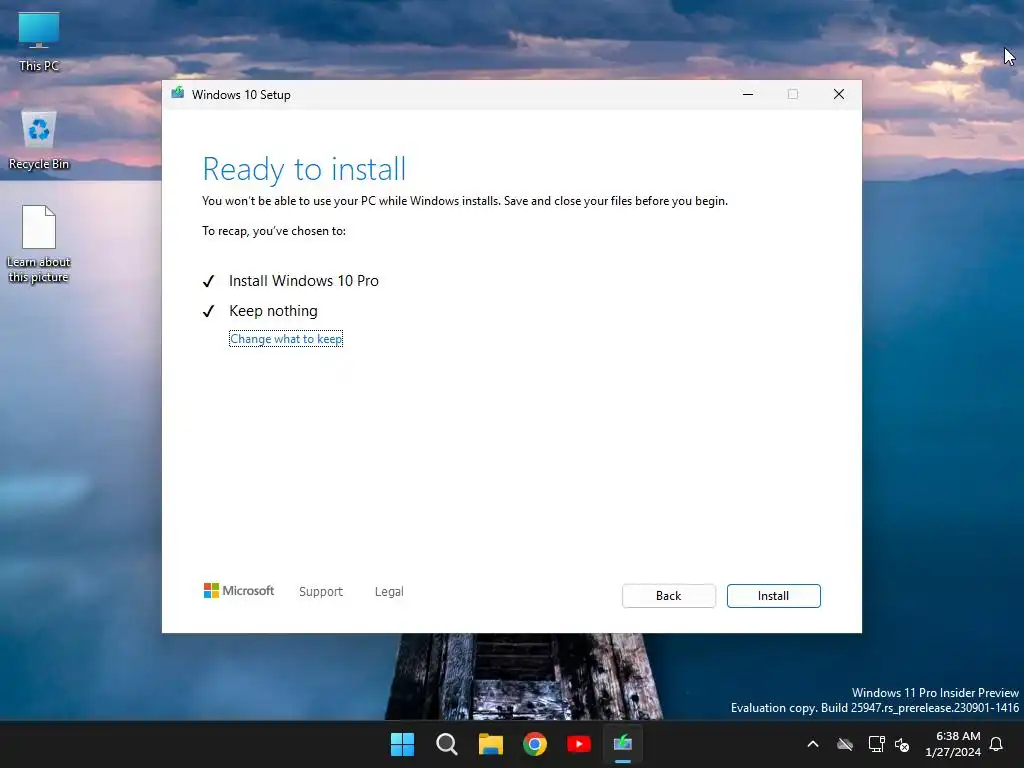Image resolution: width=1024 pixels, height=768 pixels.
Task: Open the clock showing 6:38 AM
Action: [x=953, y=744]
